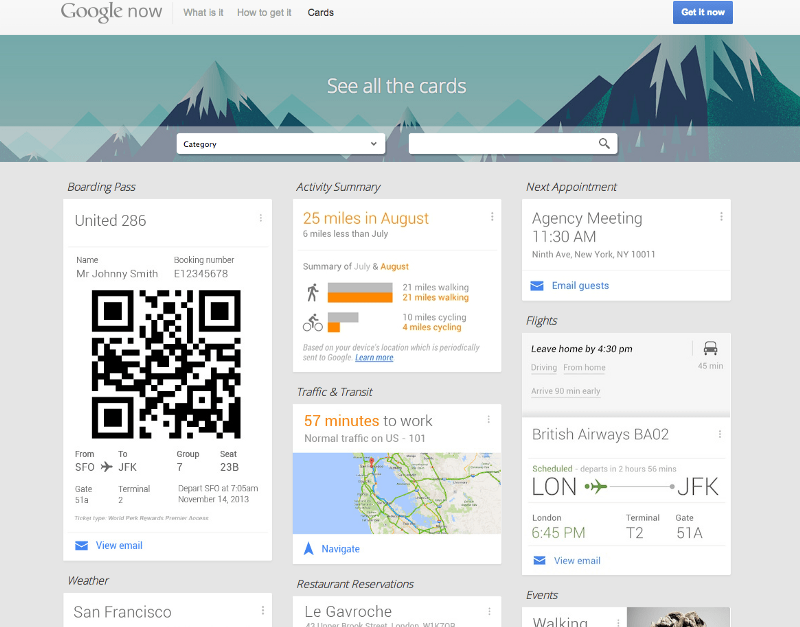Follow the Learn more link
This screenshot has height=627, width=800.
tap(374, 357)
